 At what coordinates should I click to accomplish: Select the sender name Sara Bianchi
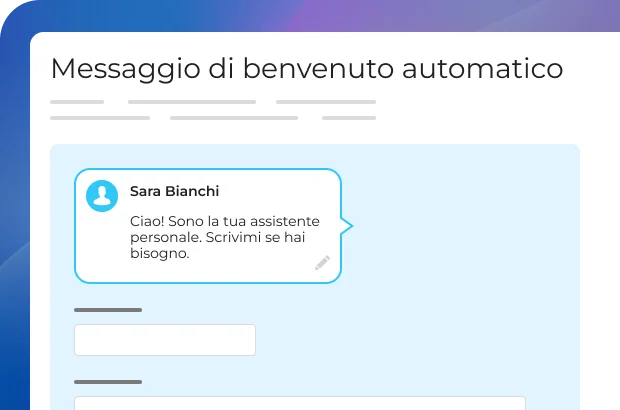(x=174, y=191)
